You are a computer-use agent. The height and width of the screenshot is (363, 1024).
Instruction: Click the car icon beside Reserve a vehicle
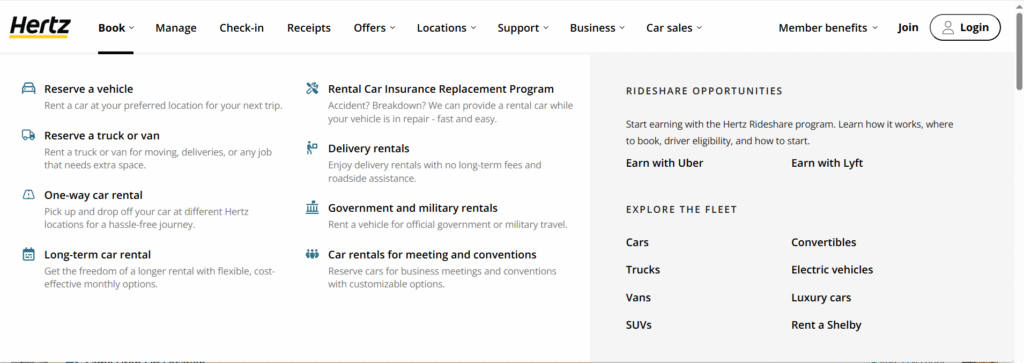[x=29, y=89]
